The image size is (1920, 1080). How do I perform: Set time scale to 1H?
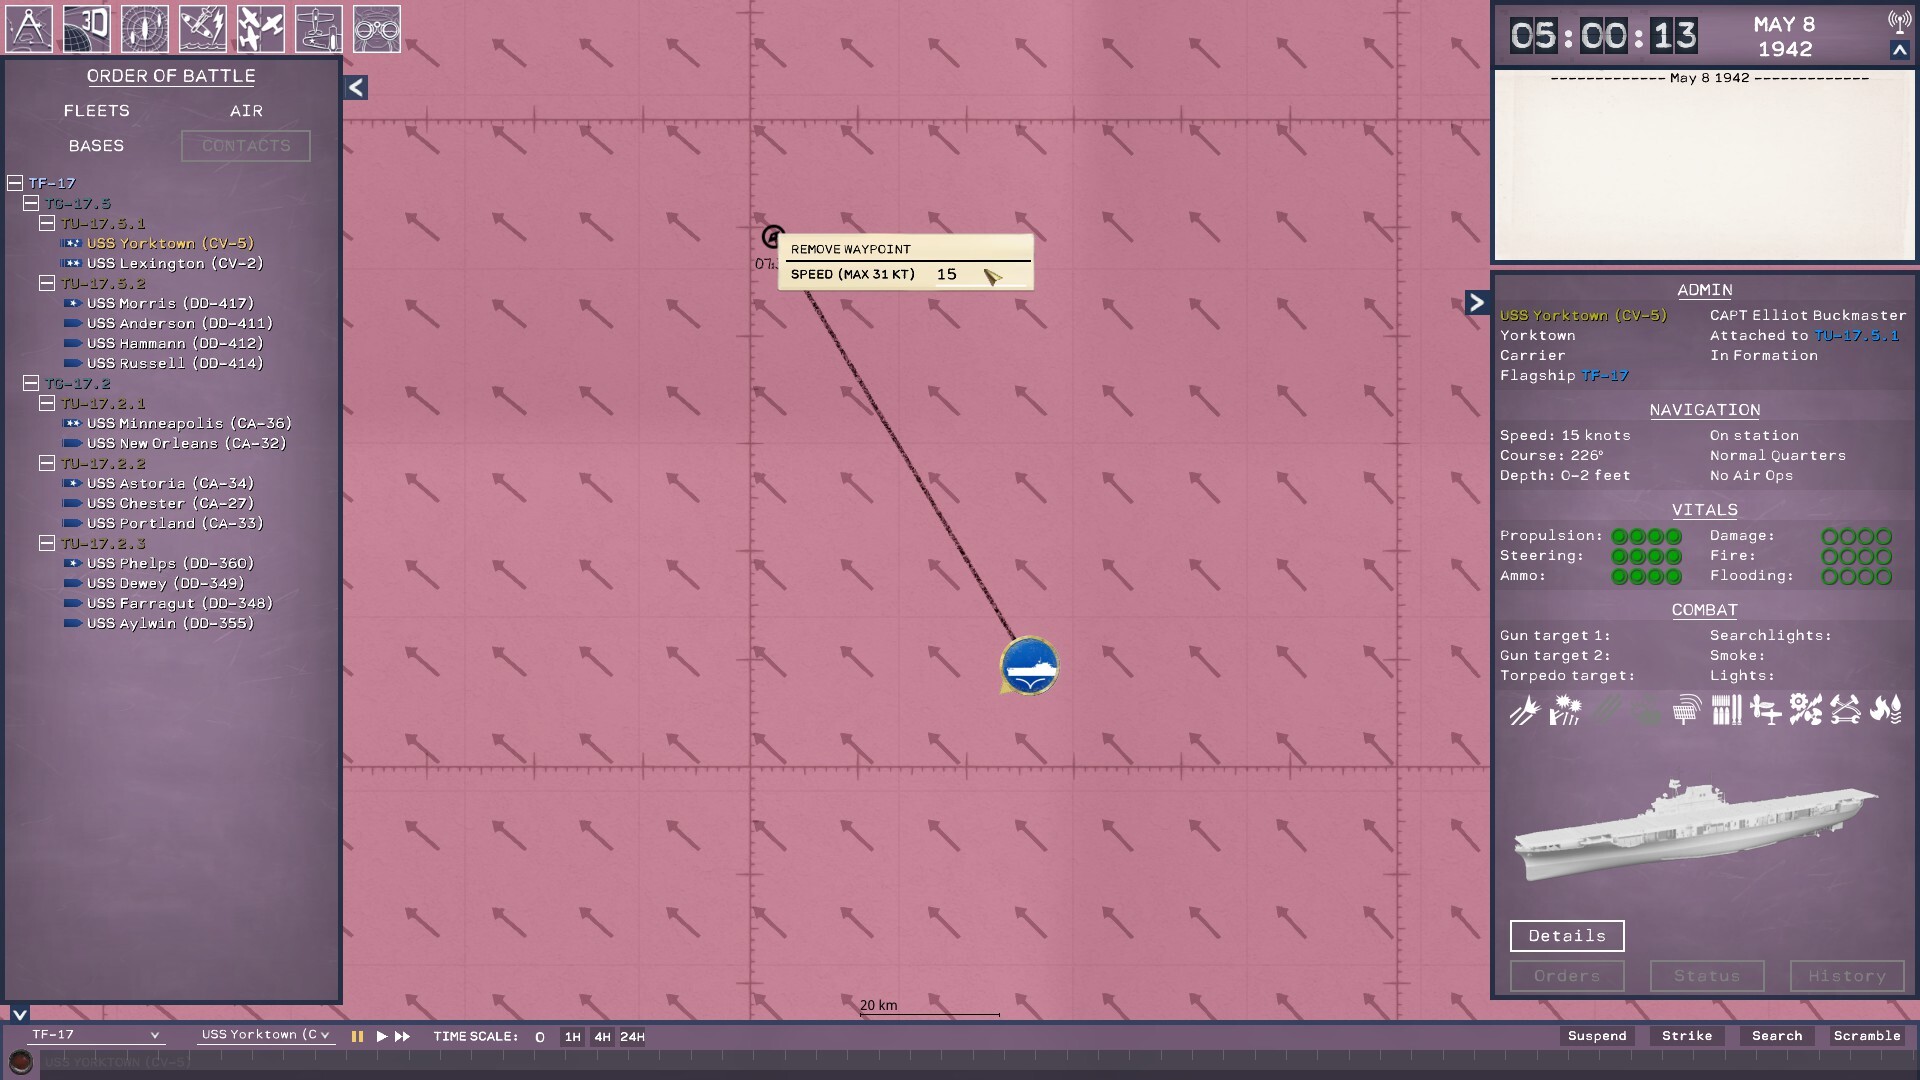[572, 1037]
